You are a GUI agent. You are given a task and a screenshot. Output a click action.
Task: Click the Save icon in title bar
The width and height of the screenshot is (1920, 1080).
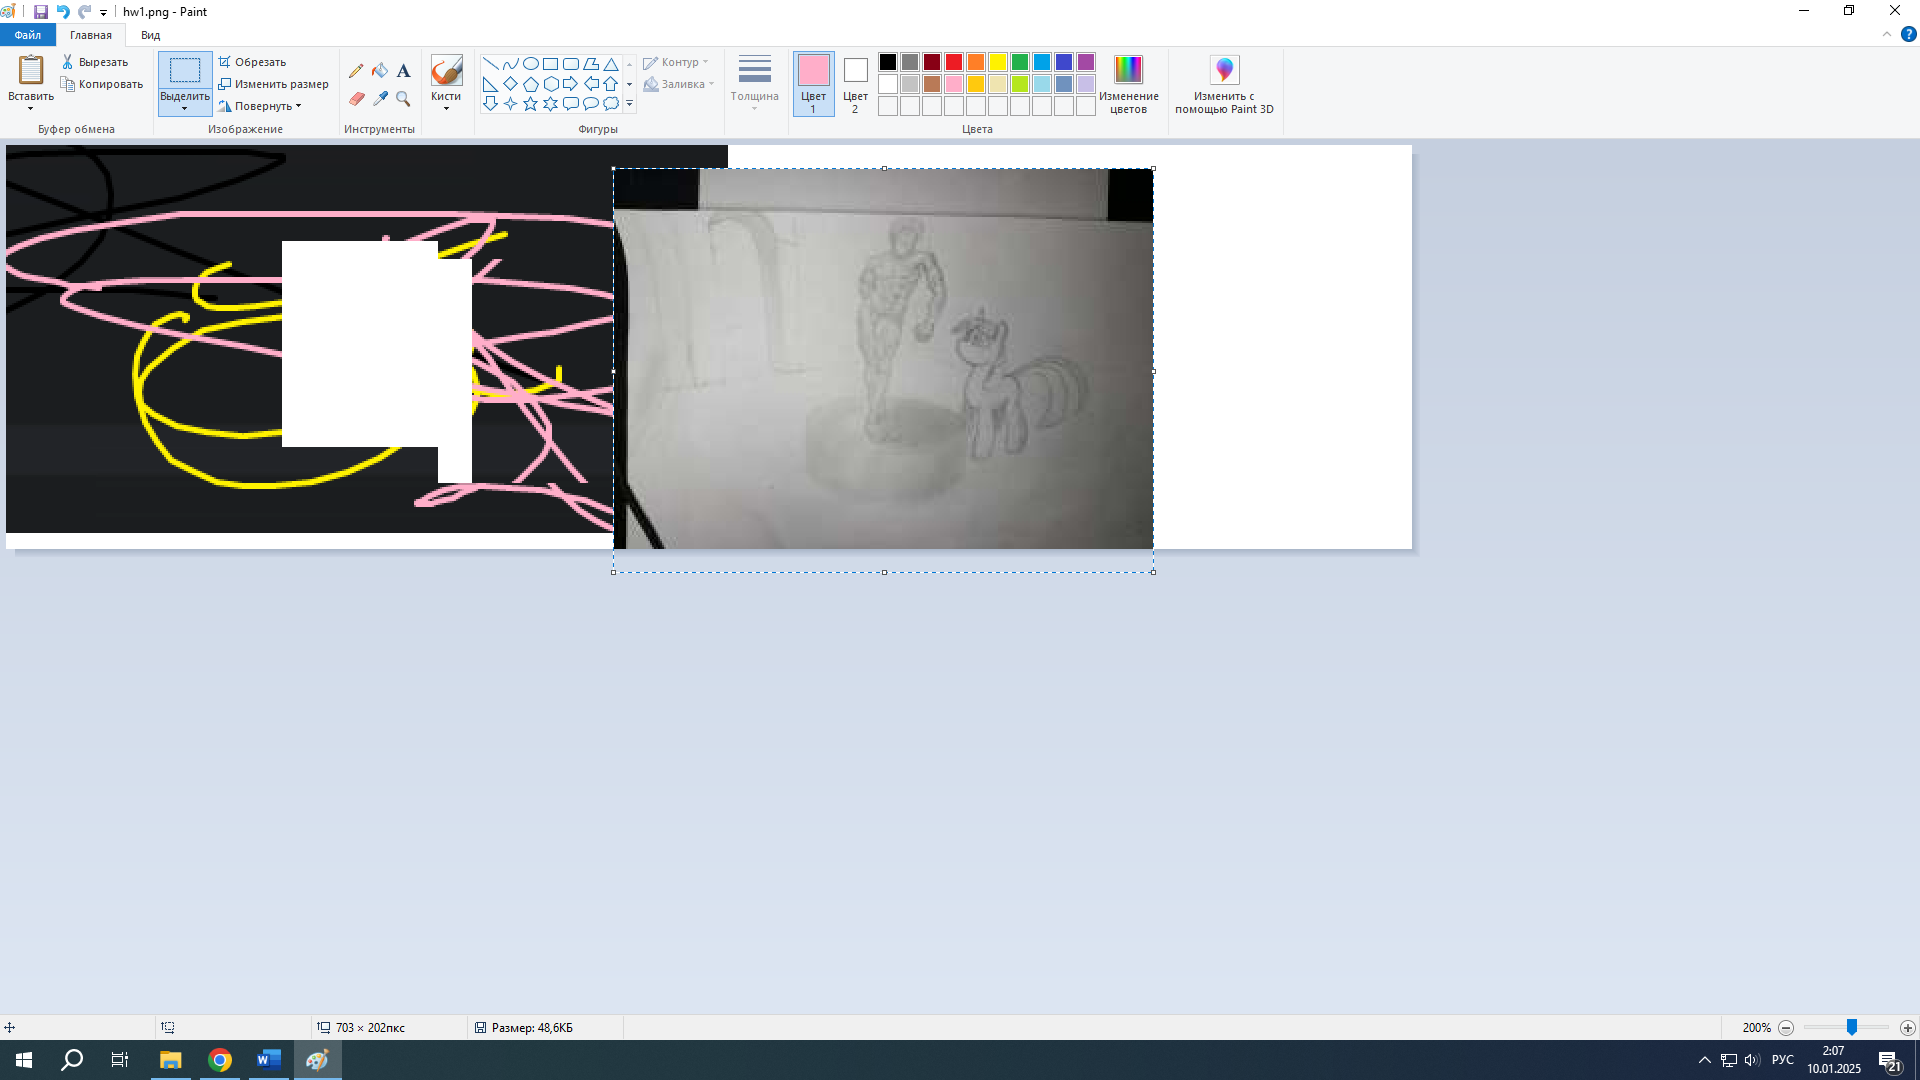tap(40, 12)
